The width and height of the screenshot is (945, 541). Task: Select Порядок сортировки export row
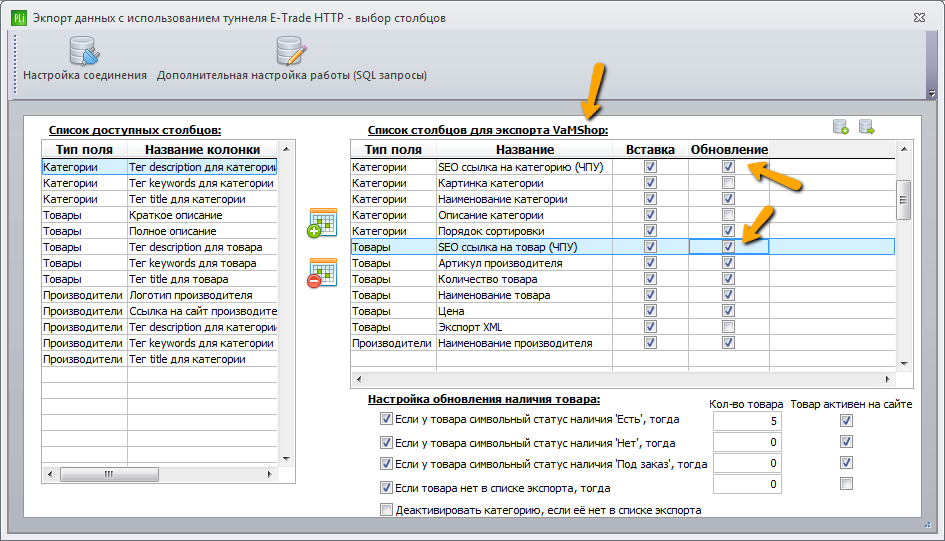(623, 231)
